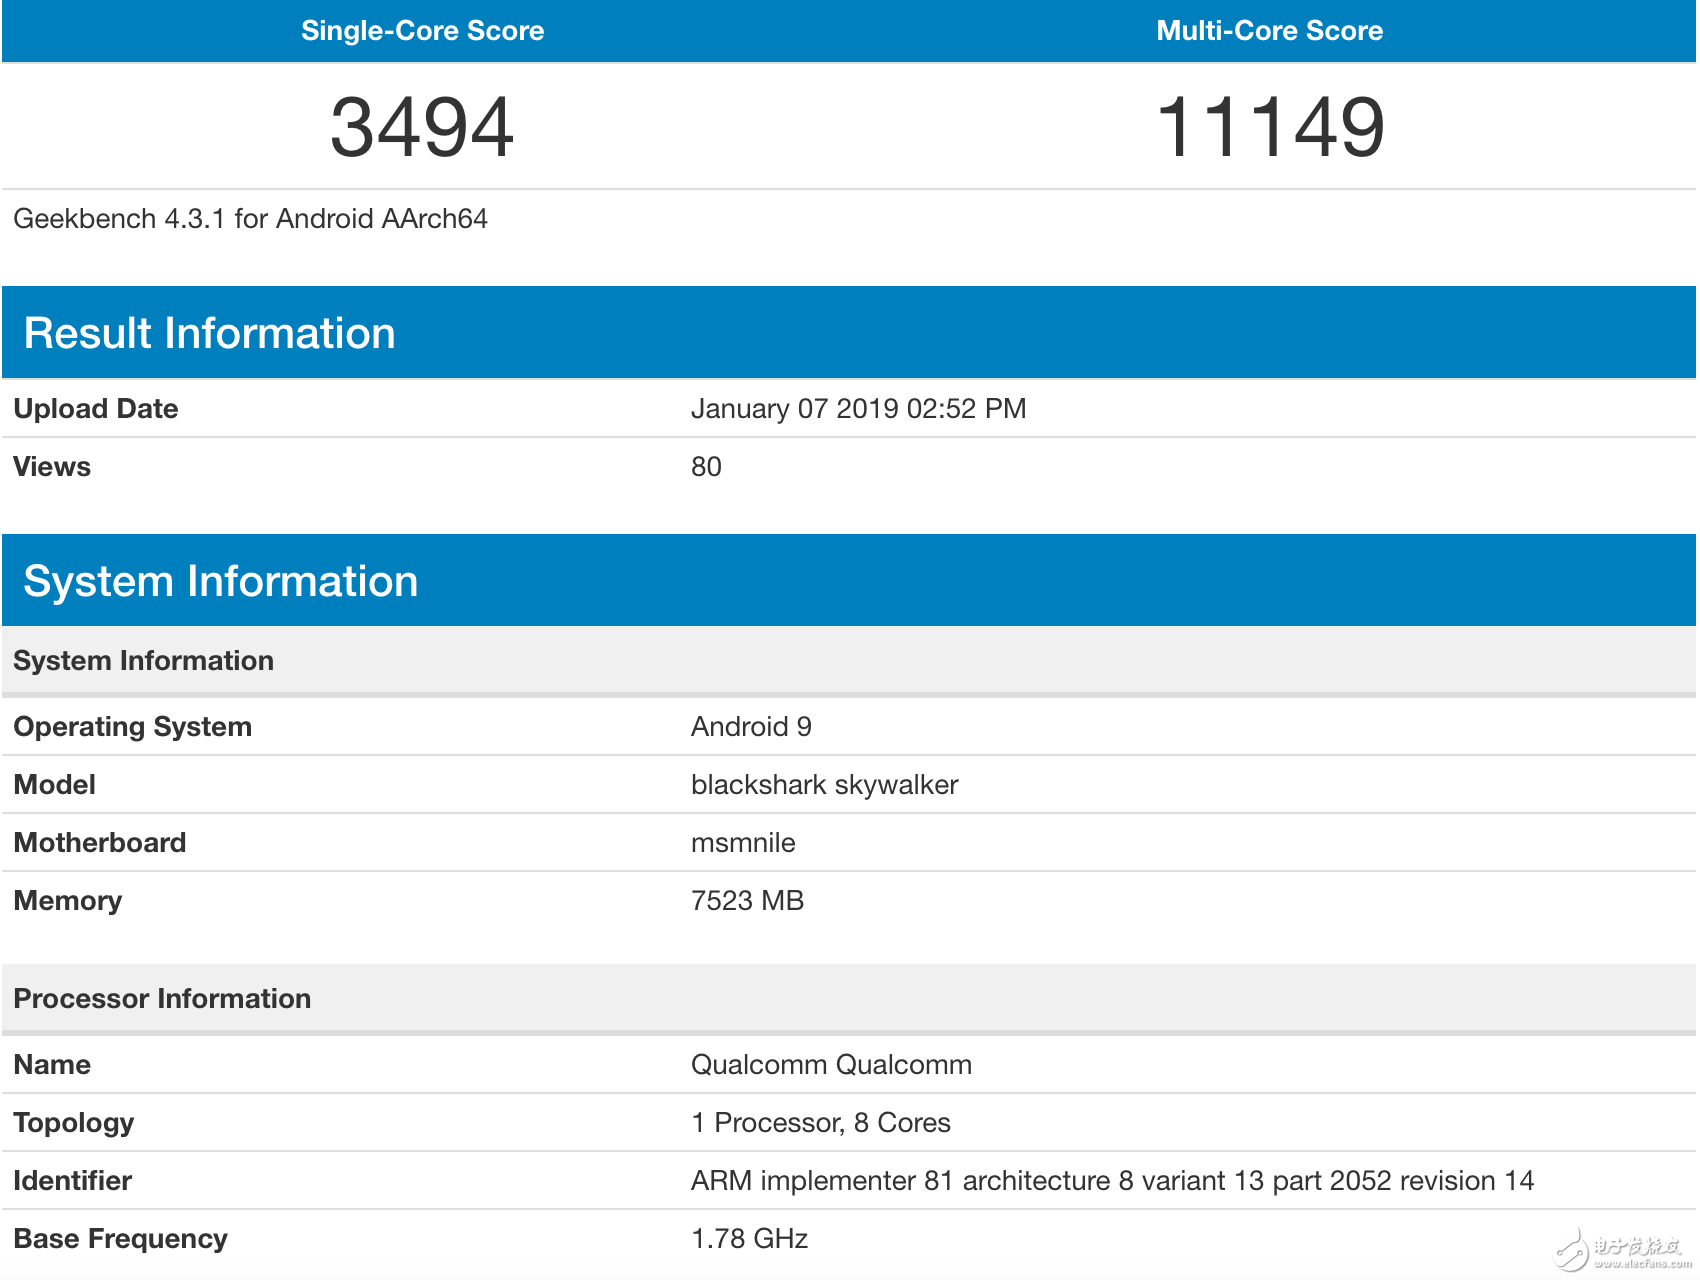Click the Multi-Core Score header

(x=1269, y=31)
